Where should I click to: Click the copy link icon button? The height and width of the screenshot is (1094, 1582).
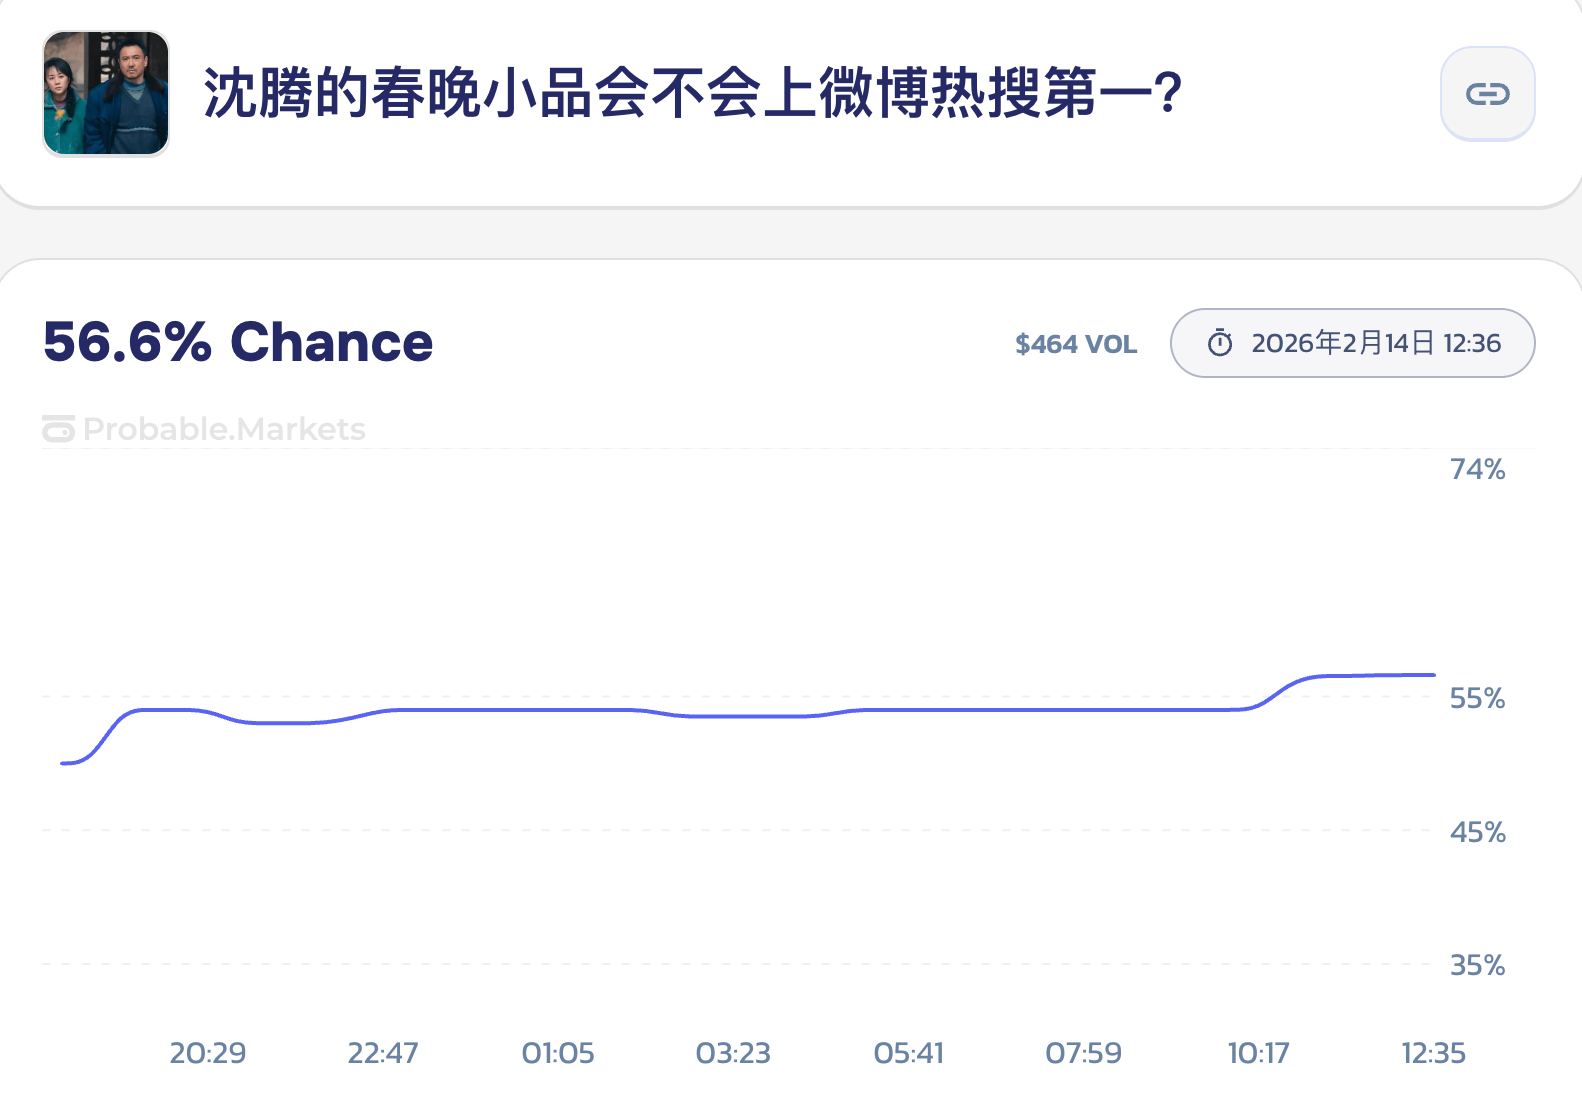click(x=1487, y=94)
